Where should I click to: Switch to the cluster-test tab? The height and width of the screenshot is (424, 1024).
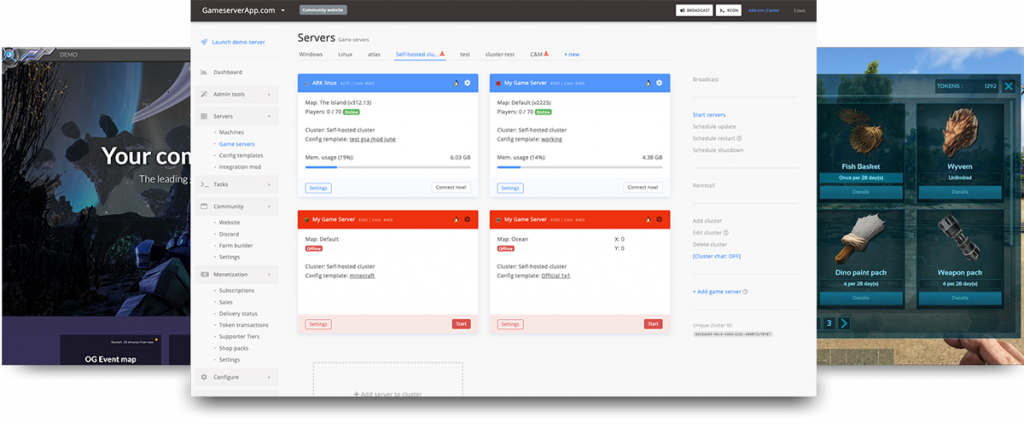tap(500, 53)
